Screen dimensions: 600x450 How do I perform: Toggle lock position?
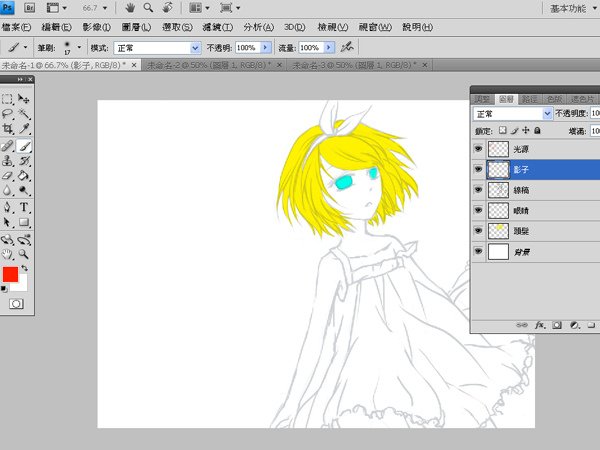[x=526, y=130]
